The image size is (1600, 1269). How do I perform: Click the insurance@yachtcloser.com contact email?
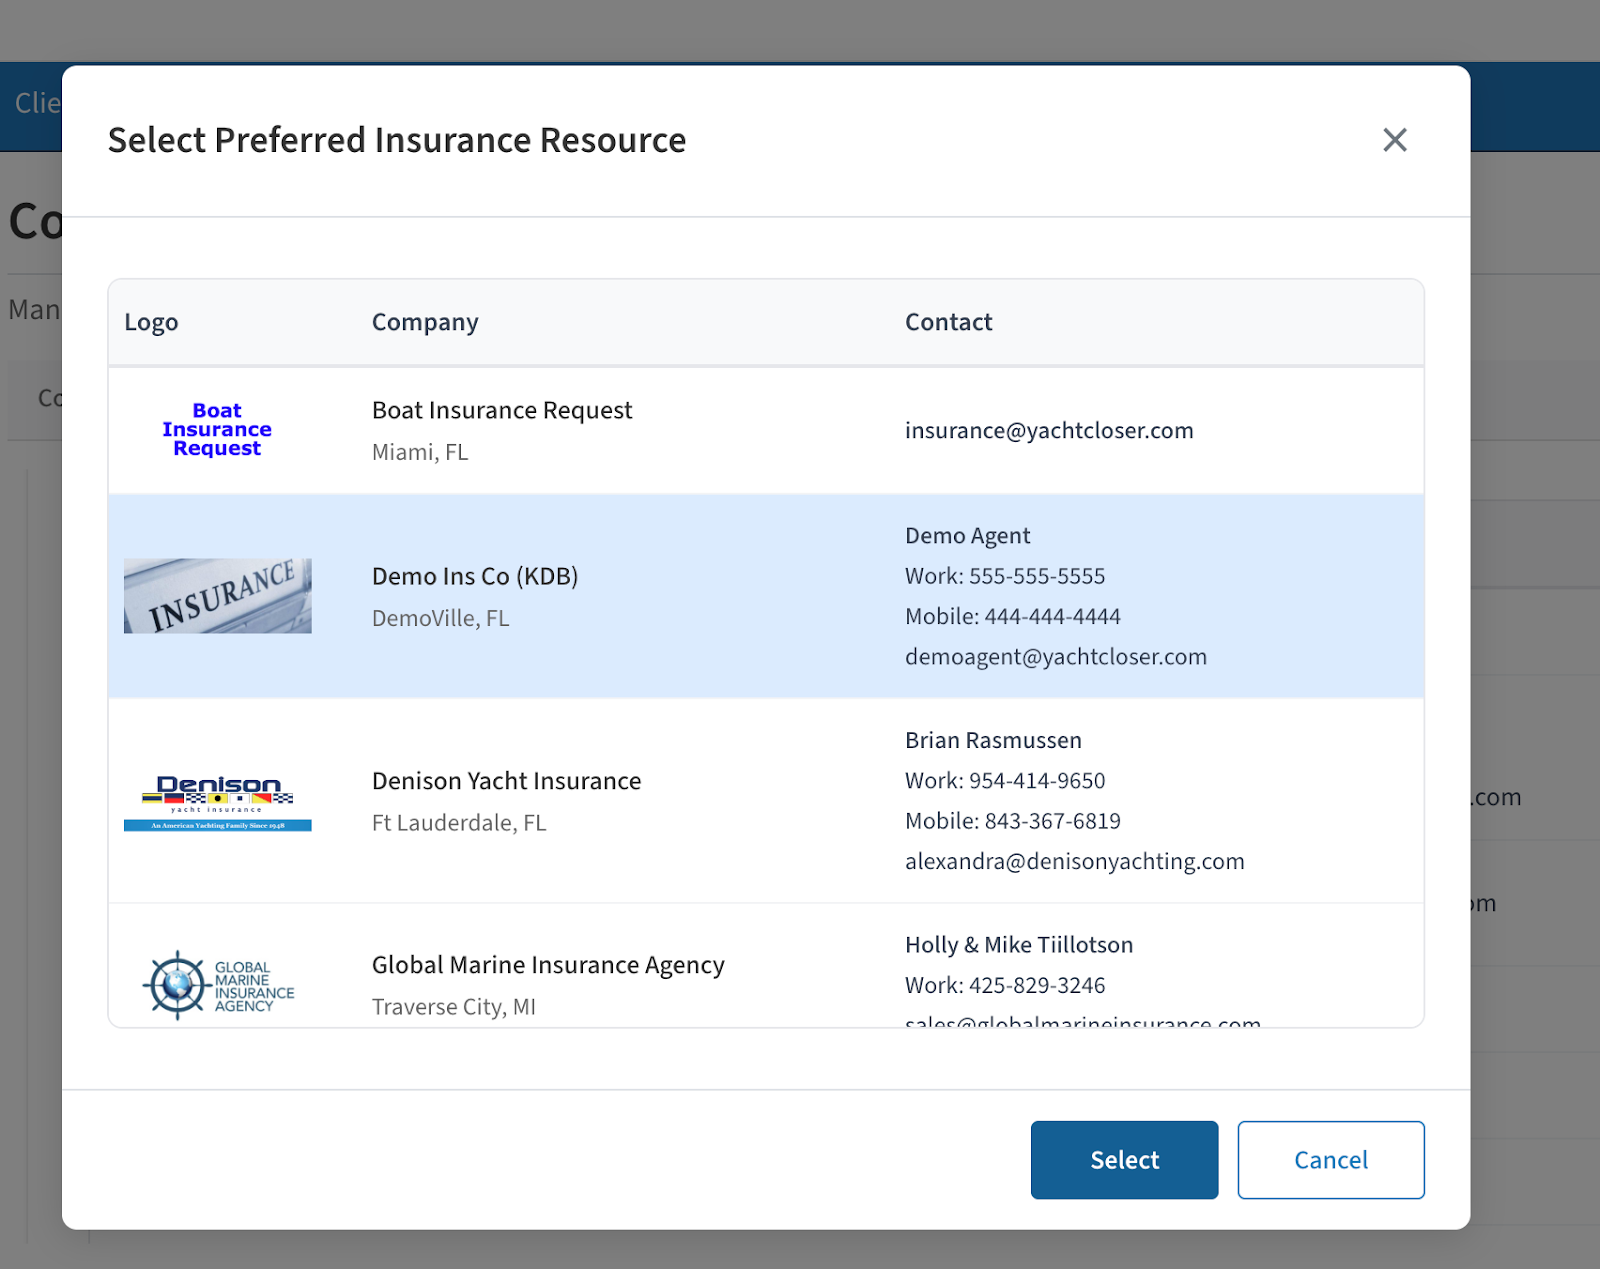click(1049, 430)
